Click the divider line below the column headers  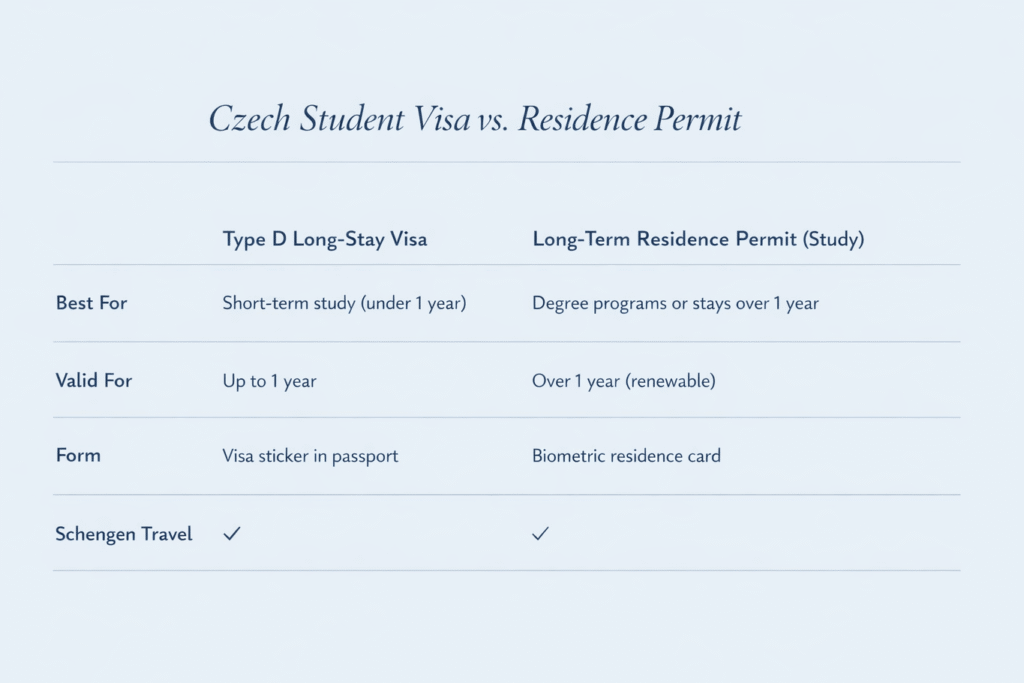[506, 265]
